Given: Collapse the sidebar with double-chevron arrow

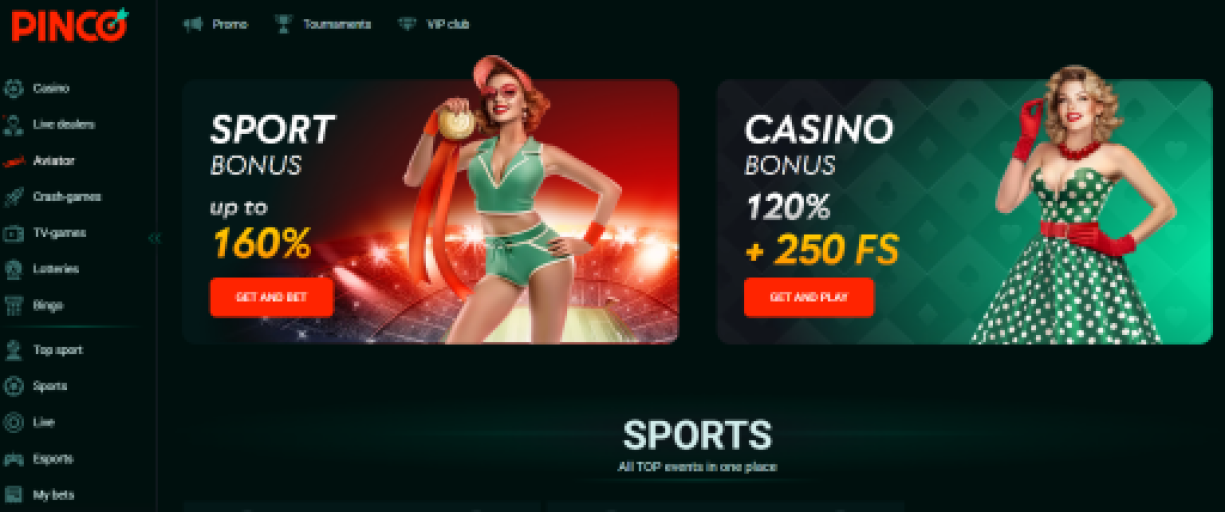Looking at the screenshot, I should point(154,238).
